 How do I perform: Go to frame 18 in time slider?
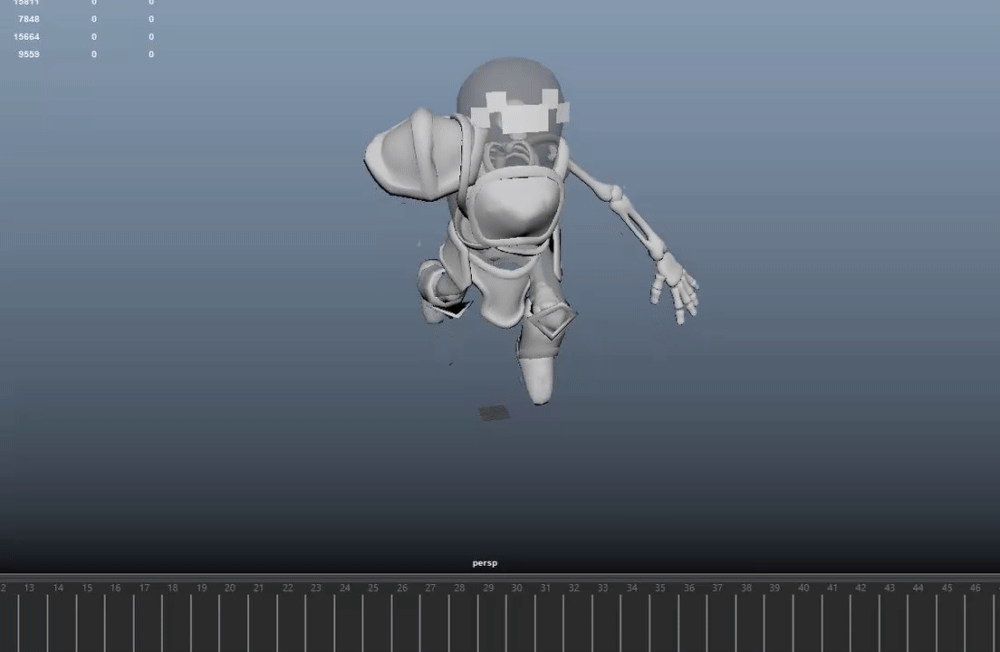[173, 588]
